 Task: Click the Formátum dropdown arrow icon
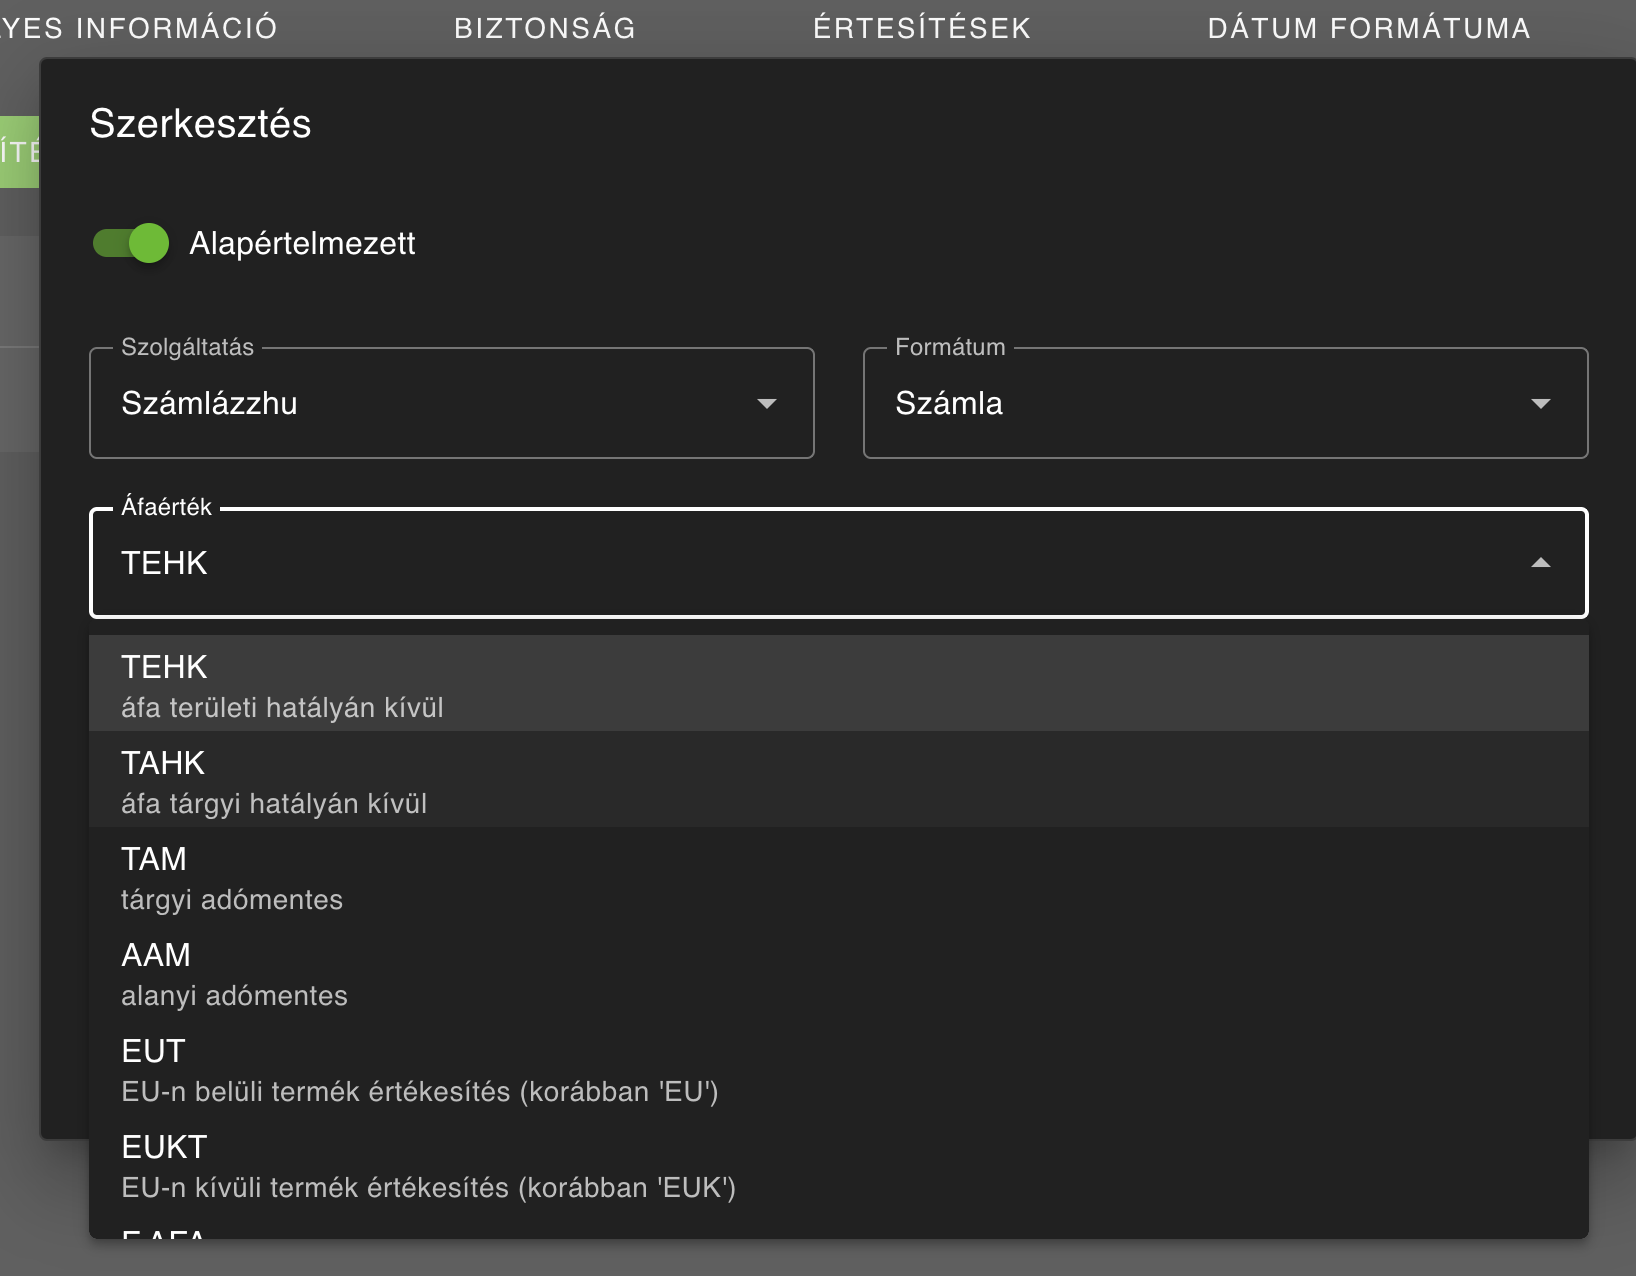pyautogui.click(x=1540, y=403)
